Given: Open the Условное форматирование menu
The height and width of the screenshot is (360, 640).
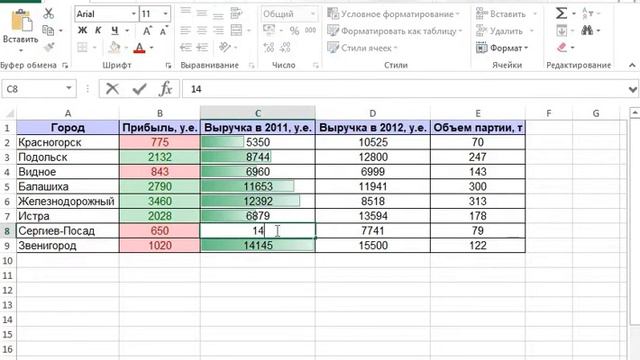Looking at the screenshot, I should [393, 14].
